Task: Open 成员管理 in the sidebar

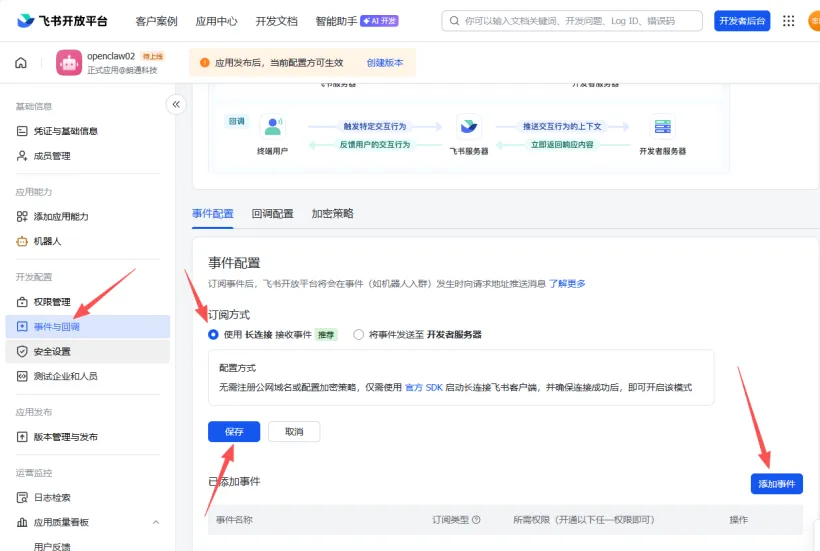Action: [x=88, y=156]
